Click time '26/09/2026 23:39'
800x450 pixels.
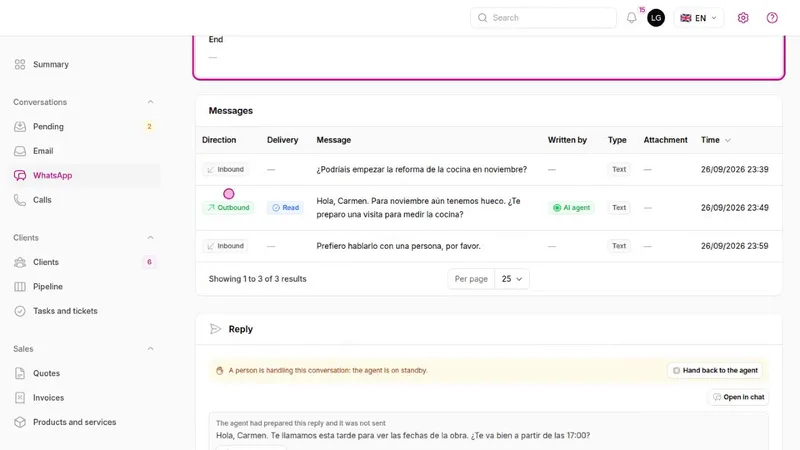(x=734, y=169)
